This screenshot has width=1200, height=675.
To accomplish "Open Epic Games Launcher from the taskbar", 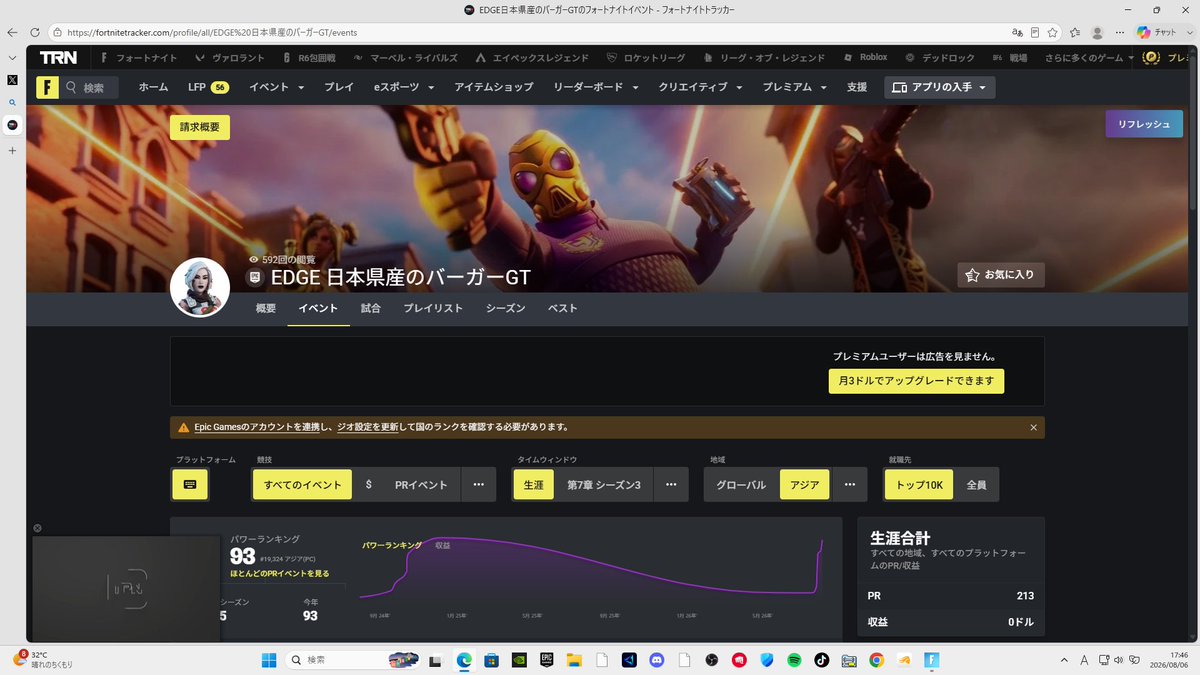I will 546,660.
